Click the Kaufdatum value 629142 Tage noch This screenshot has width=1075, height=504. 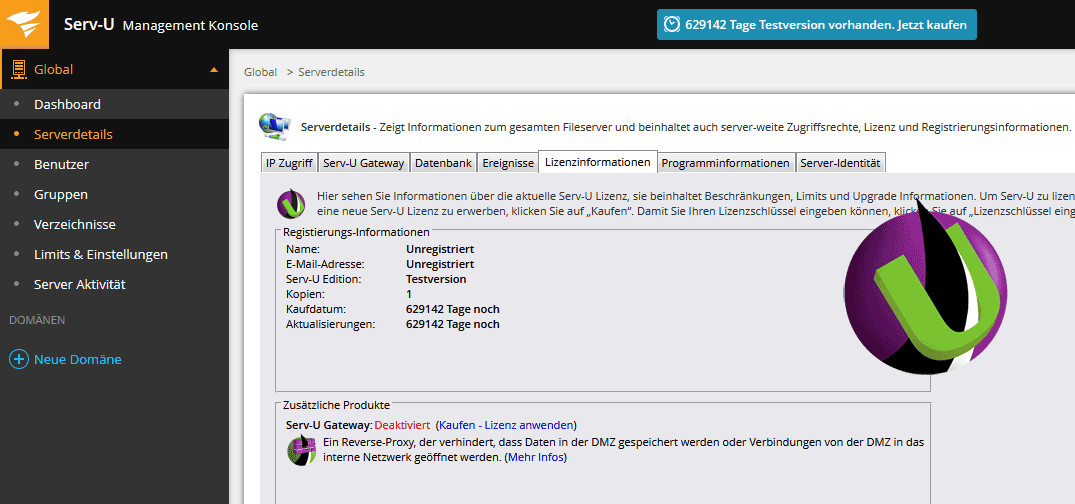click(x=452, y=309)
